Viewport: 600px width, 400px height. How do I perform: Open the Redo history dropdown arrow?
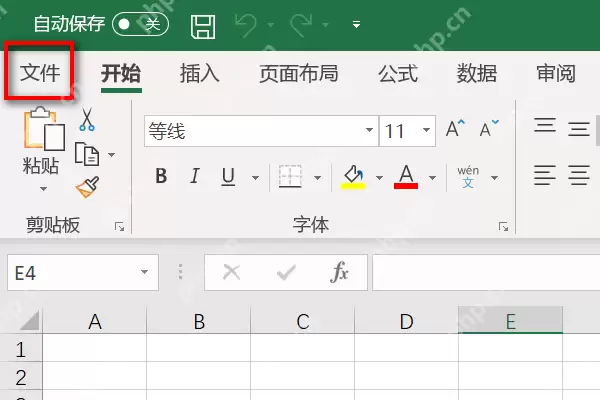click(326, 25)
